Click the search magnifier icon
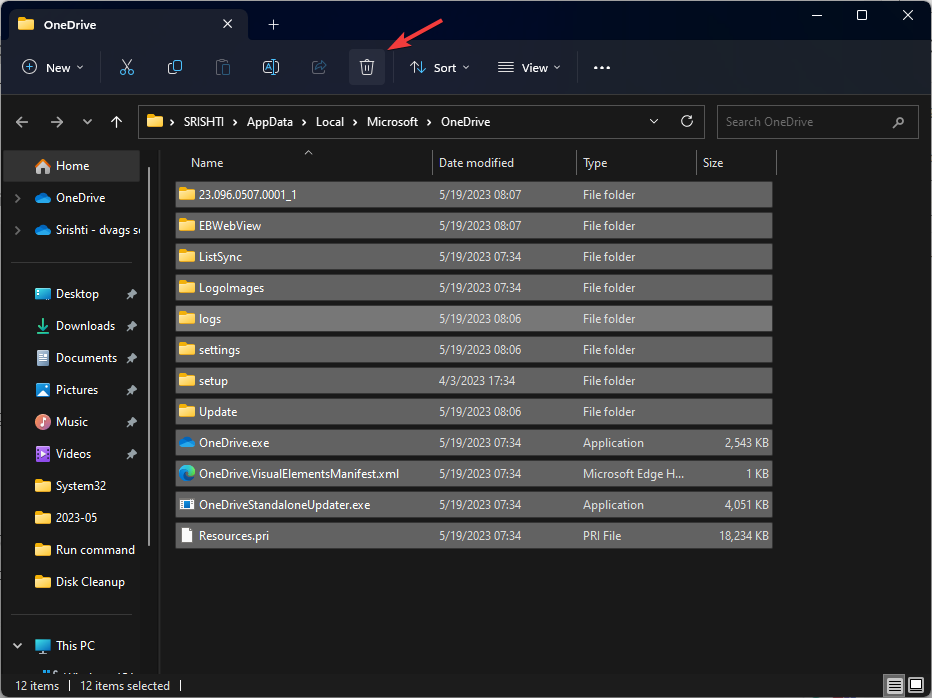 point(898,122)
